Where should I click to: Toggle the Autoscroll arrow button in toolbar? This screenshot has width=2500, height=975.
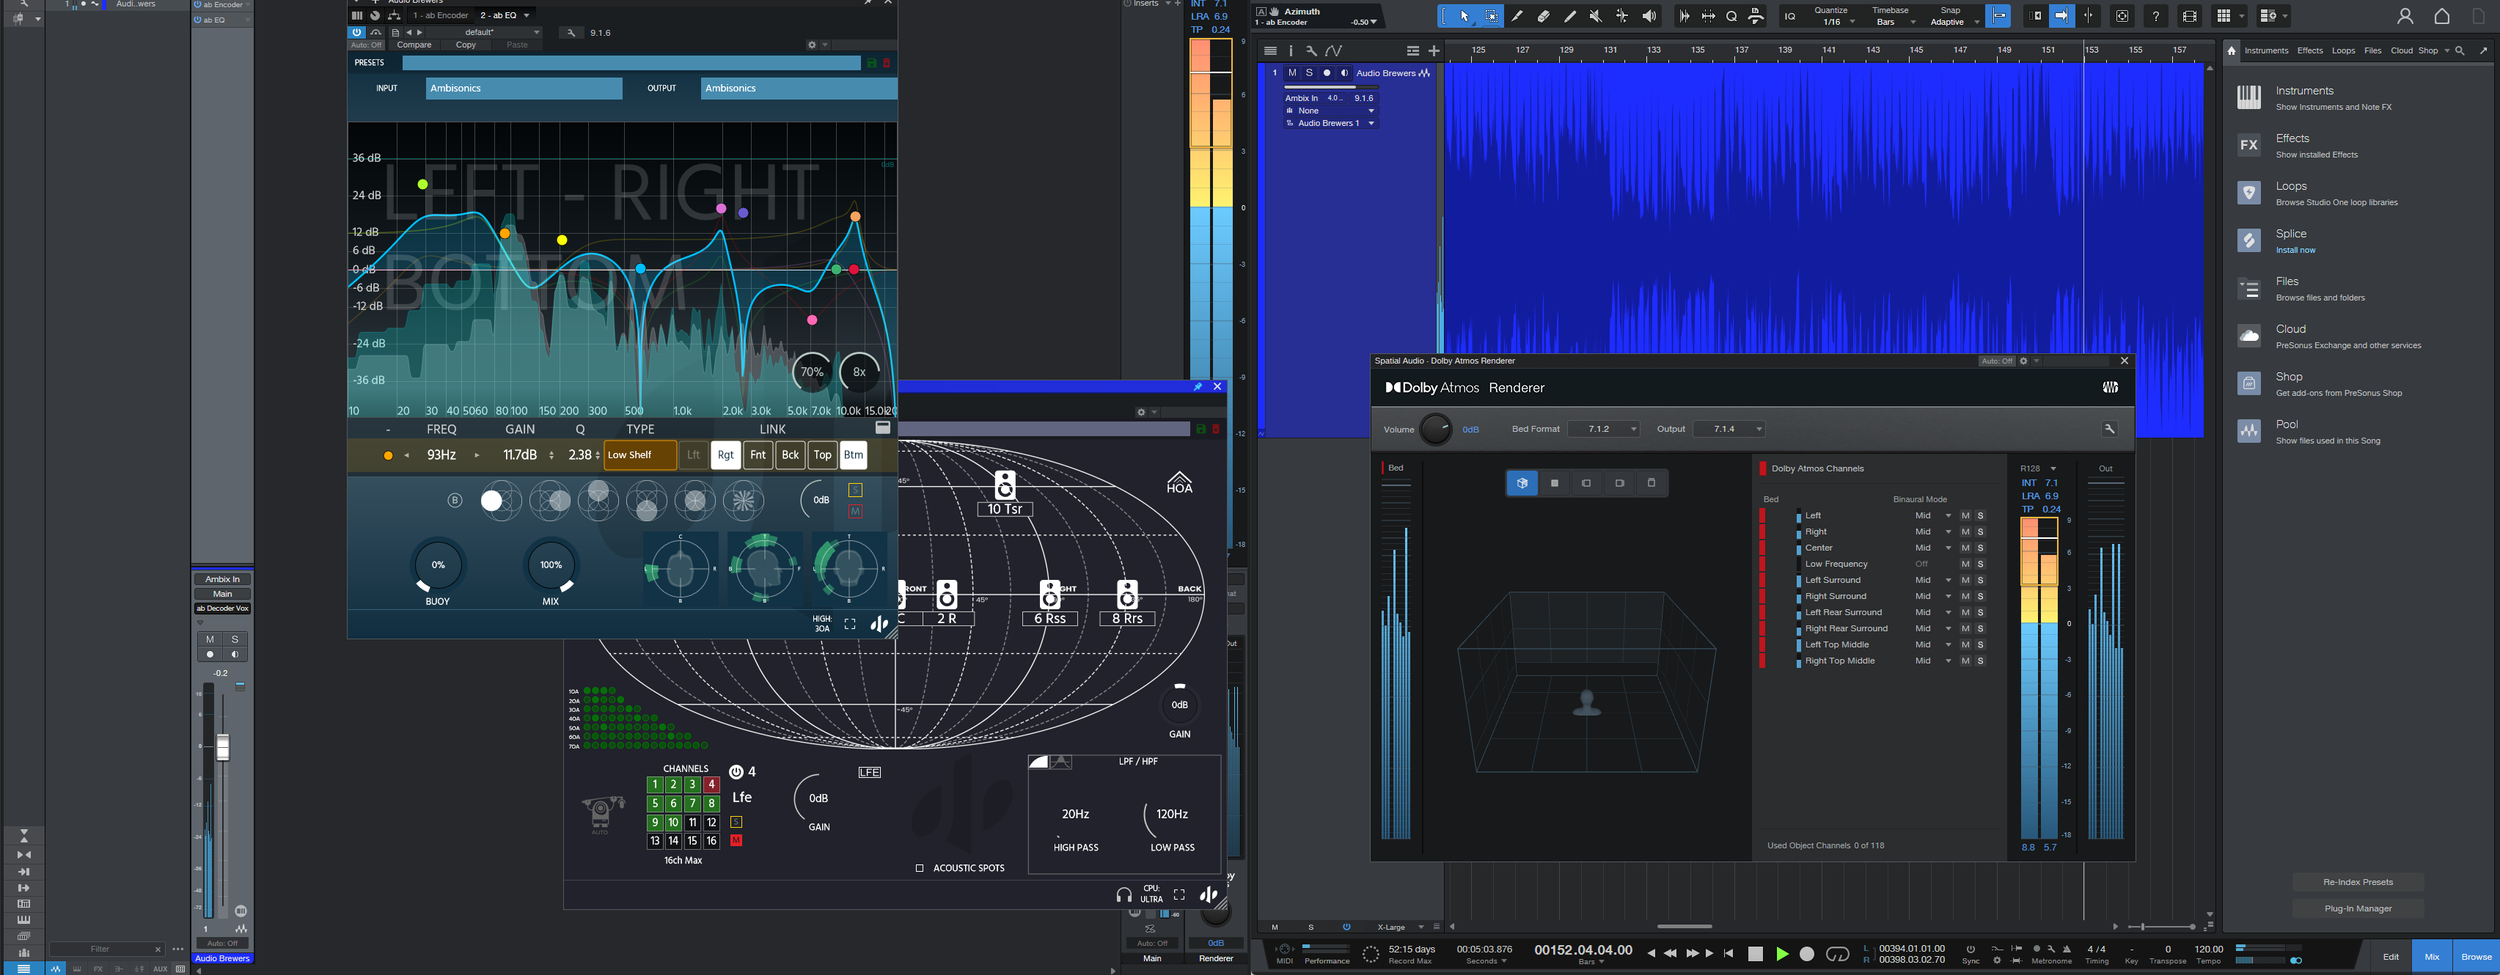click(2062, 16)
